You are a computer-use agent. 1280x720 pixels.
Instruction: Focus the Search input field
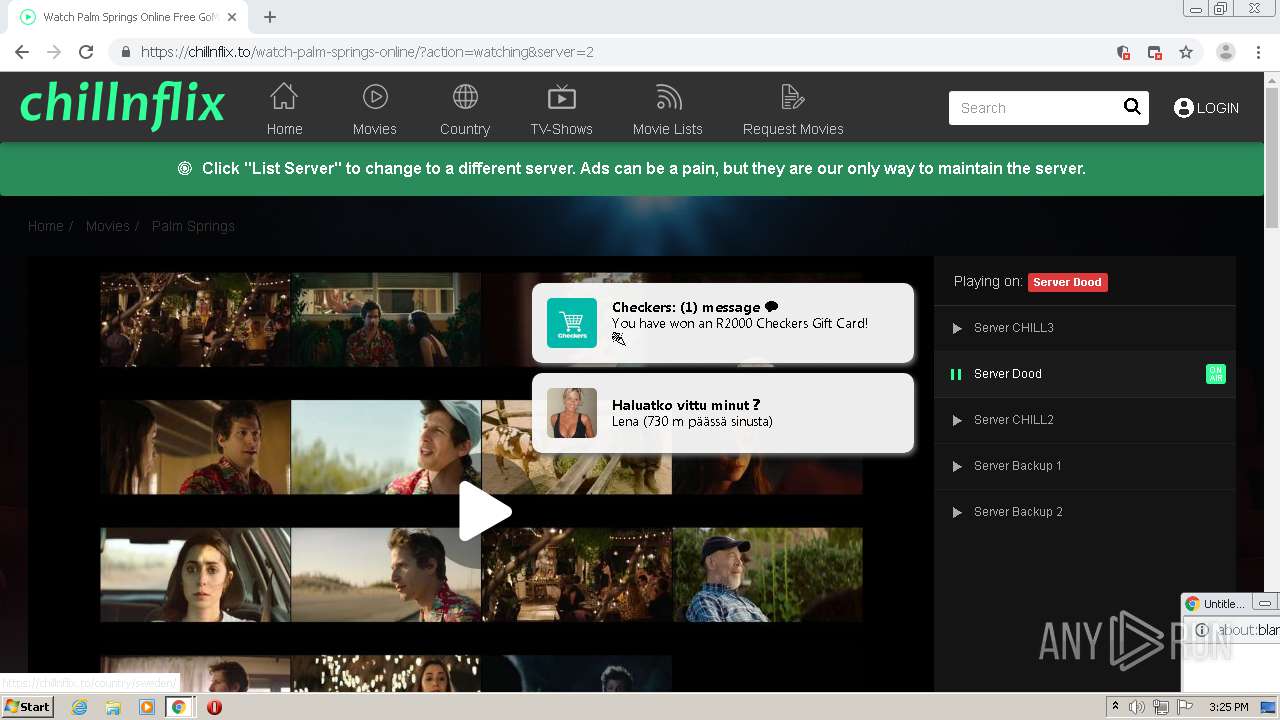(1035, 108)
